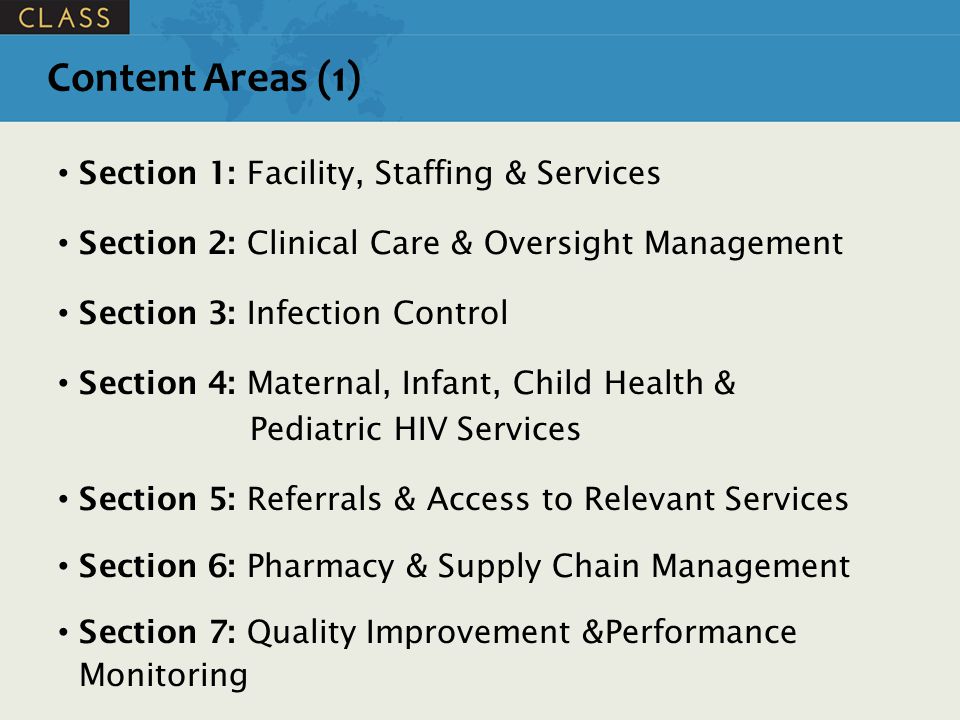Select the Section 7 bold label
Image resolution: width=960 pixels, height=720 pixels.
pos(157,631)
